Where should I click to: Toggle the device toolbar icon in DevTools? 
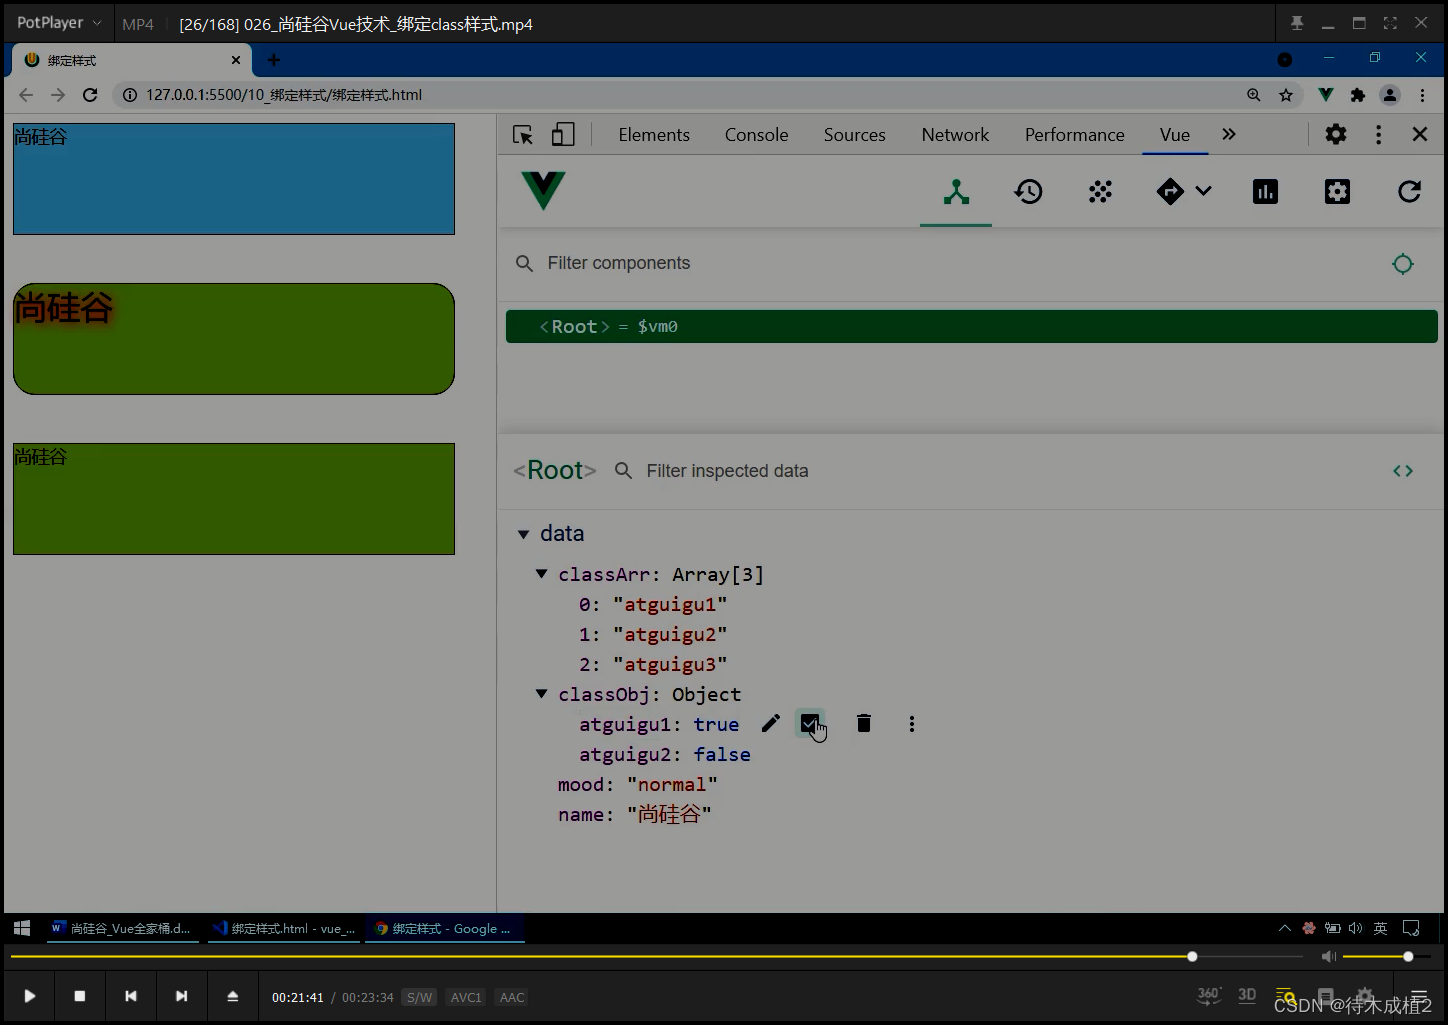click(563, 135)
